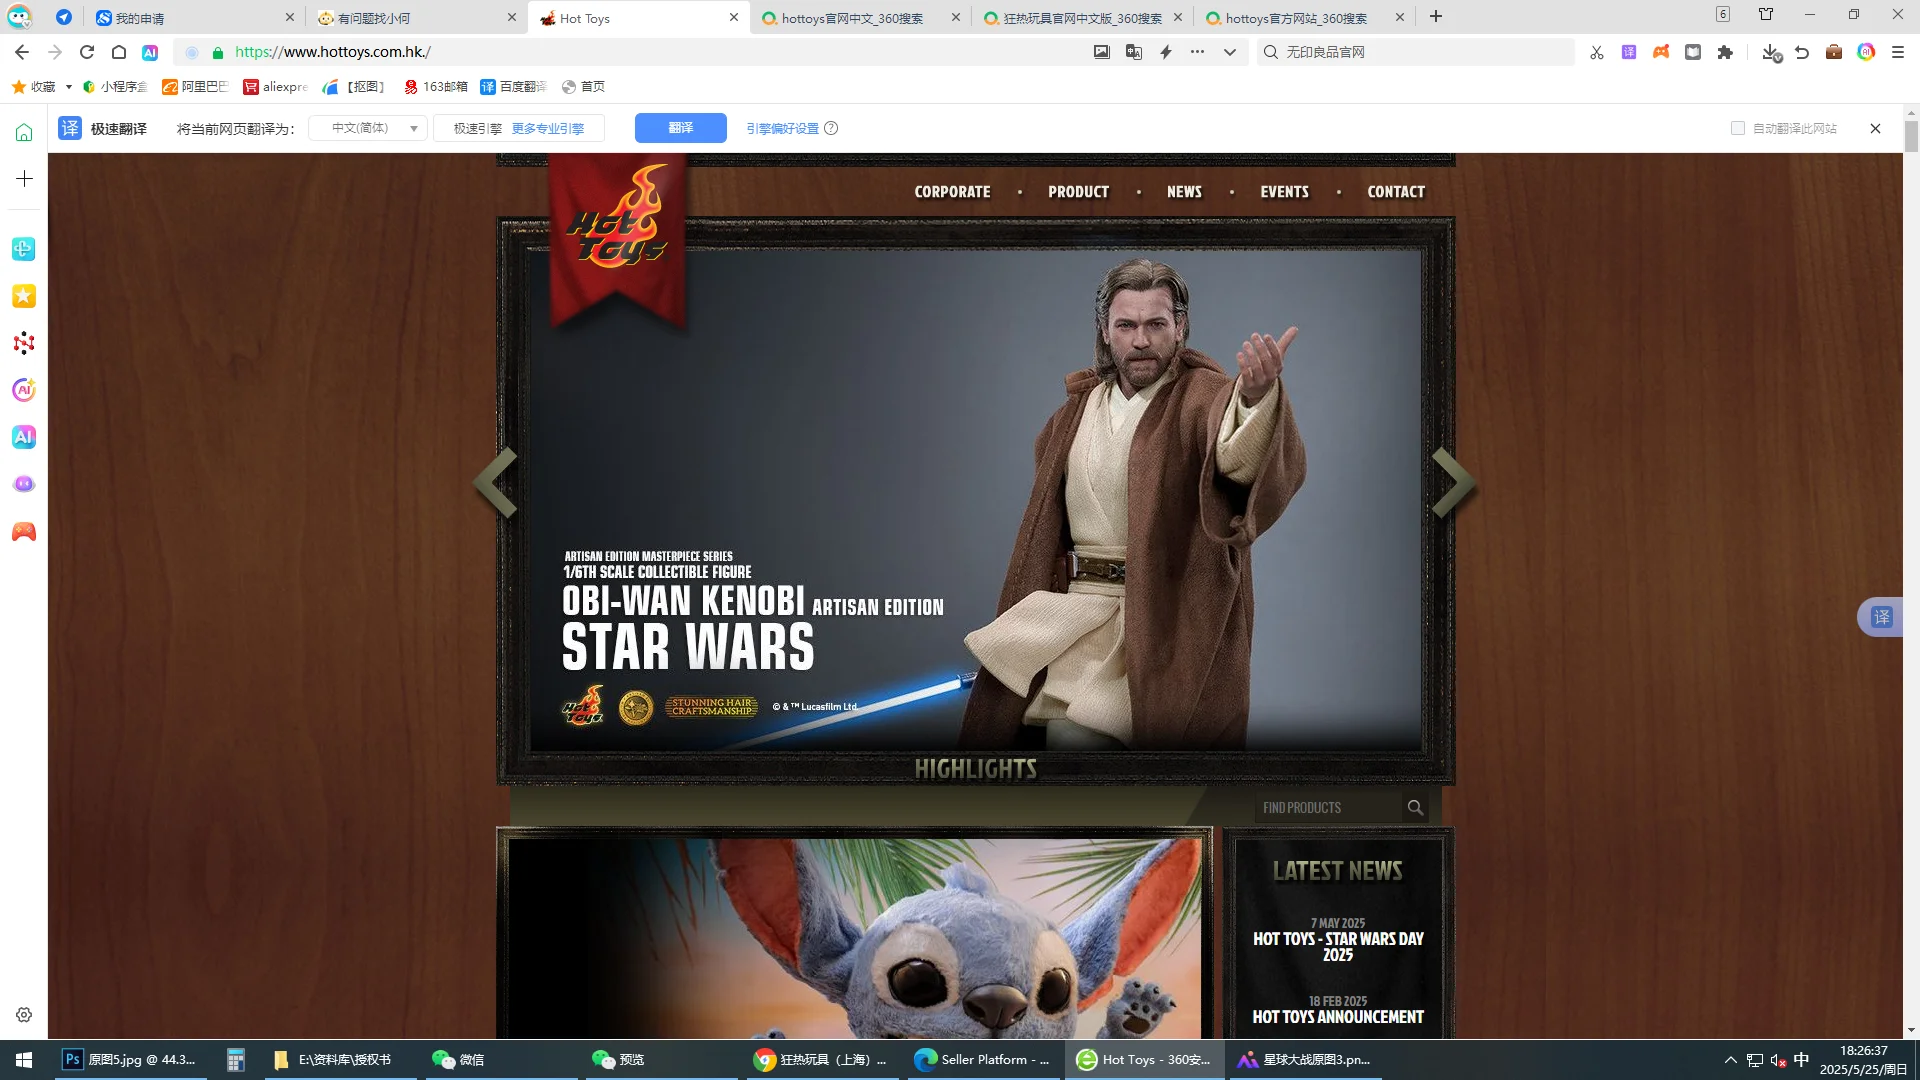Open the Windows Start menu
The height and width of the screenshot is (1080, 1920).
(x=24, y=1060)
